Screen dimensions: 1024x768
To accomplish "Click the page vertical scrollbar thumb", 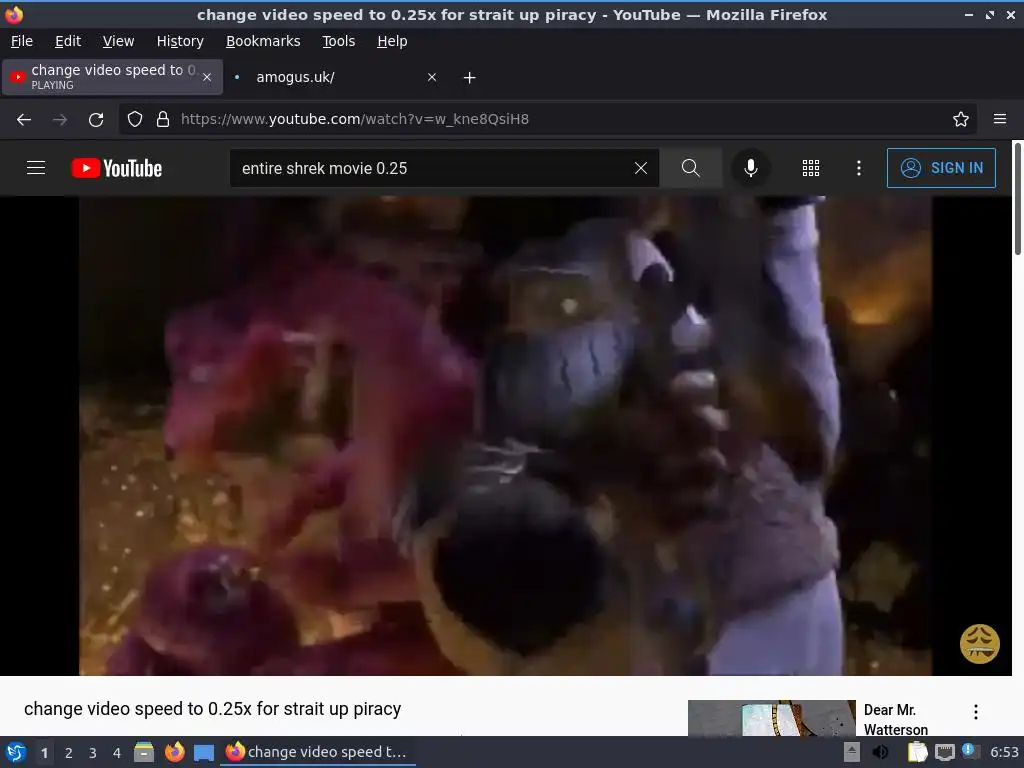I will (x=1017, y=199).
